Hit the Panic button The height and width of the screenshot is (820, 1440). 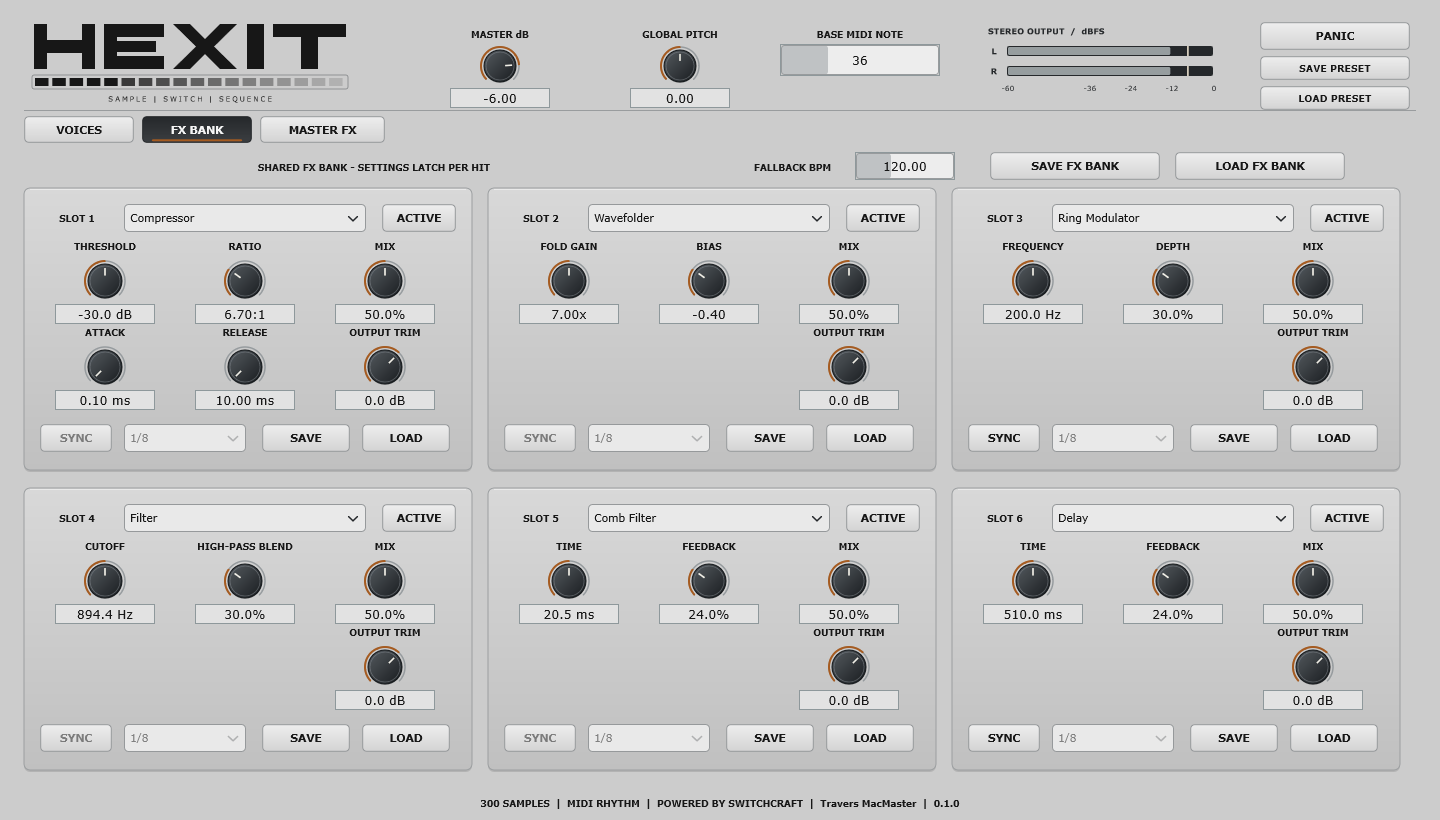(1335, 36)
